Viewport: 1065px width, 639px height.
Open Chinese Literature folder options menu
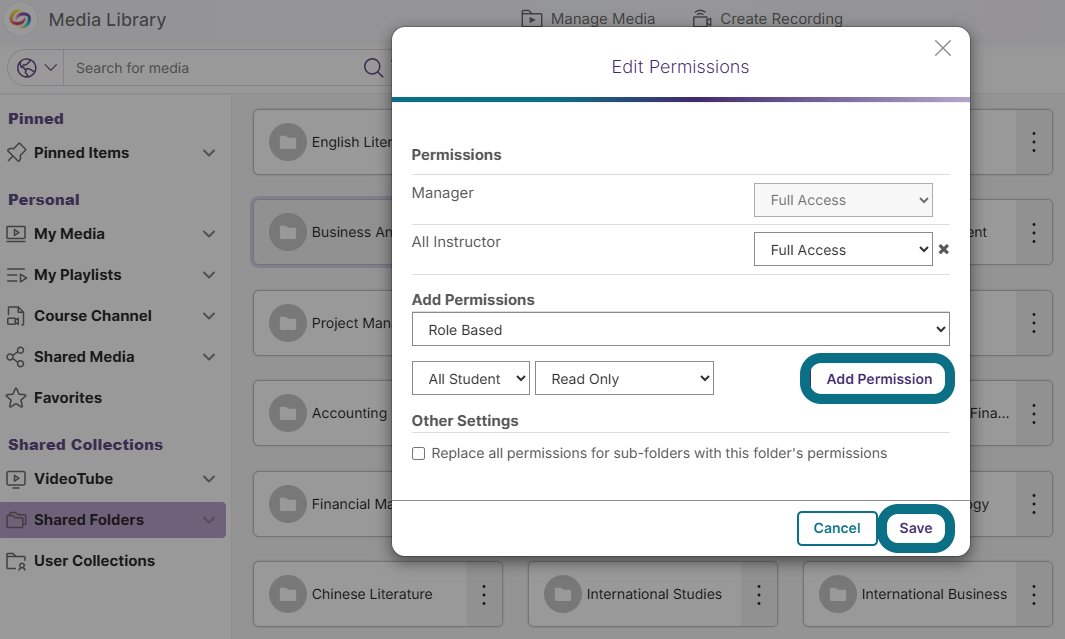coord(484,594)
